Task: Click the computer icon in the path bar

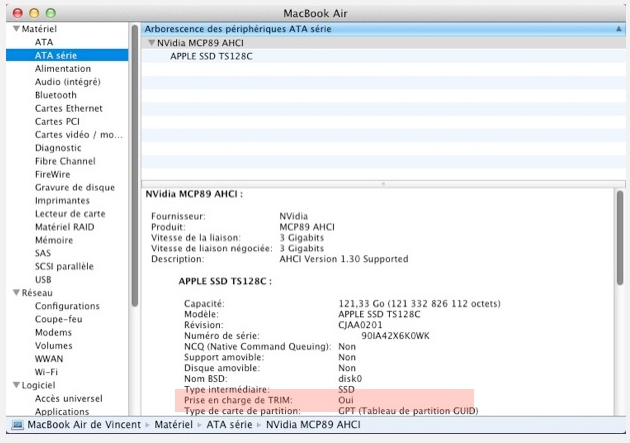Action: tap(17, 425)
